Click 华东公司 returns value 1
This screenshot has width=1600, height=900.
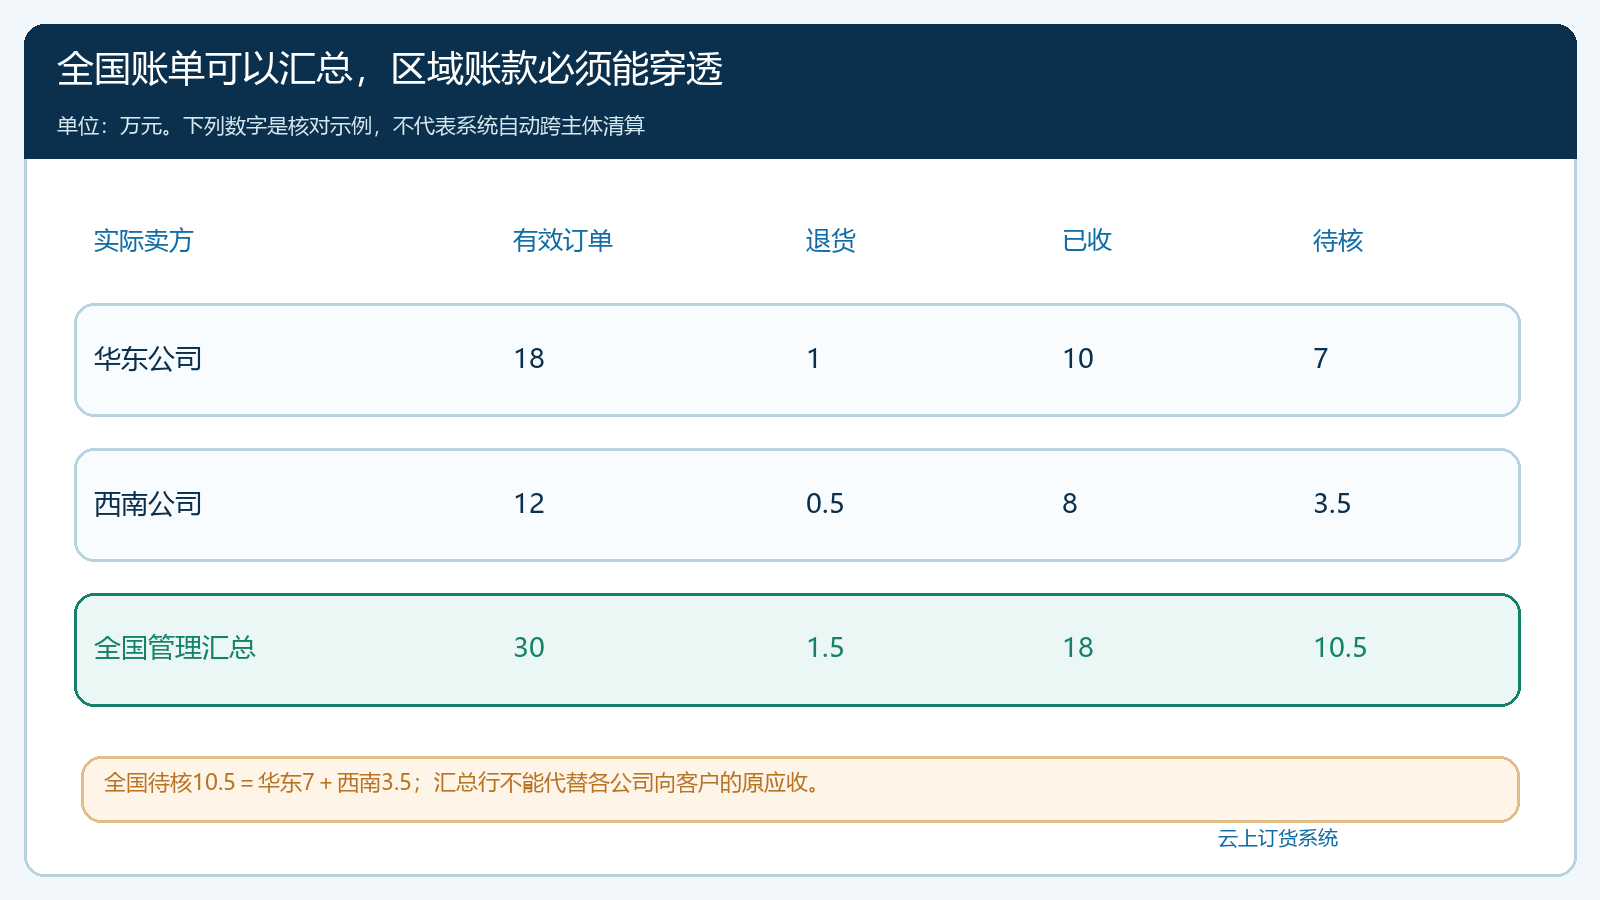(814, 359)
